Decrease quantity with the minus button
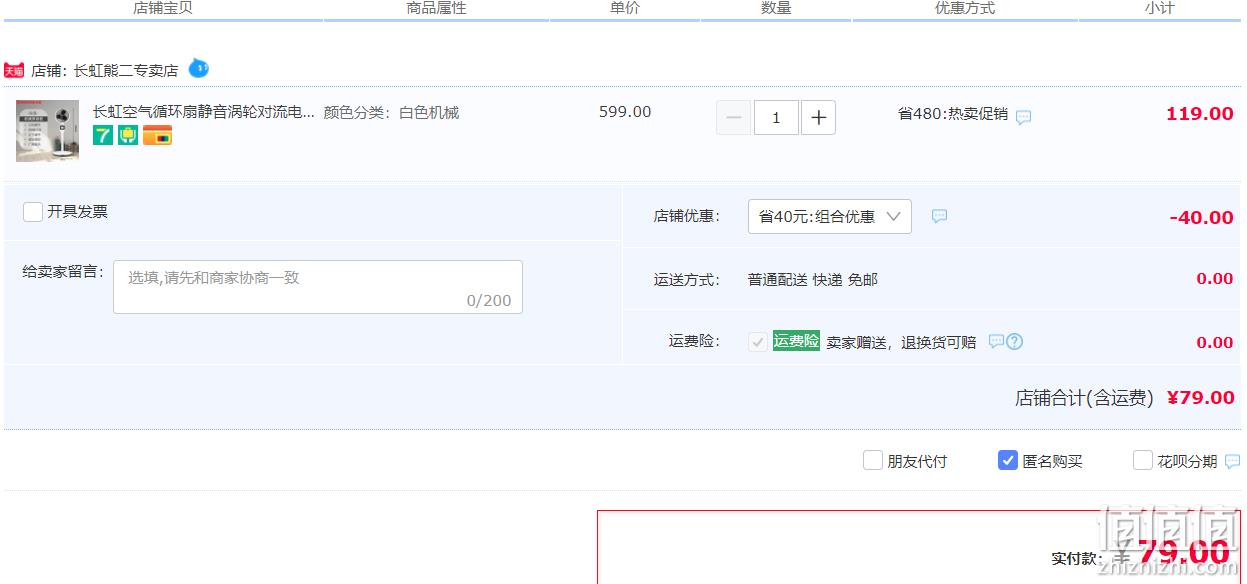The image size is (1247, 584). point(733,118)
